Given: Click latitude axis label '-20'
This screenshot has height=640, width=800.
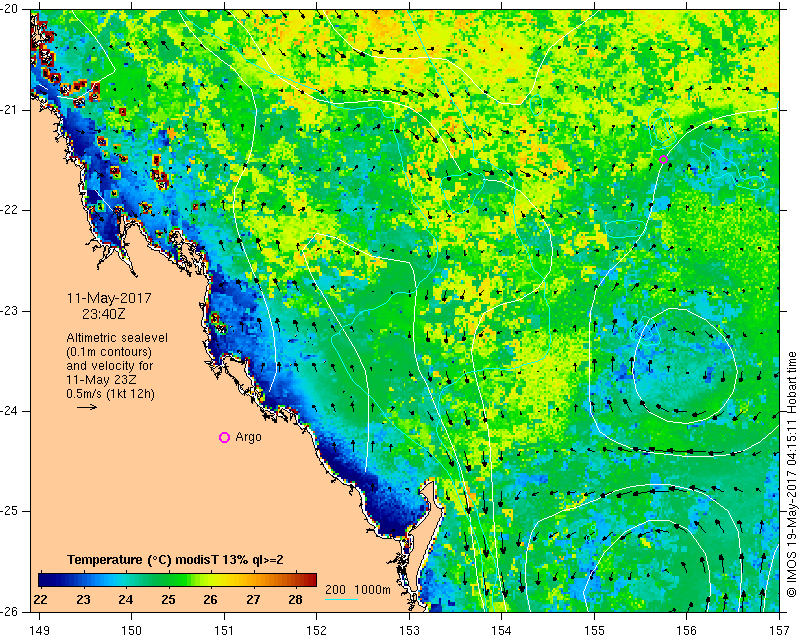Looking at the screenshot, I should [x=10, y=9].
